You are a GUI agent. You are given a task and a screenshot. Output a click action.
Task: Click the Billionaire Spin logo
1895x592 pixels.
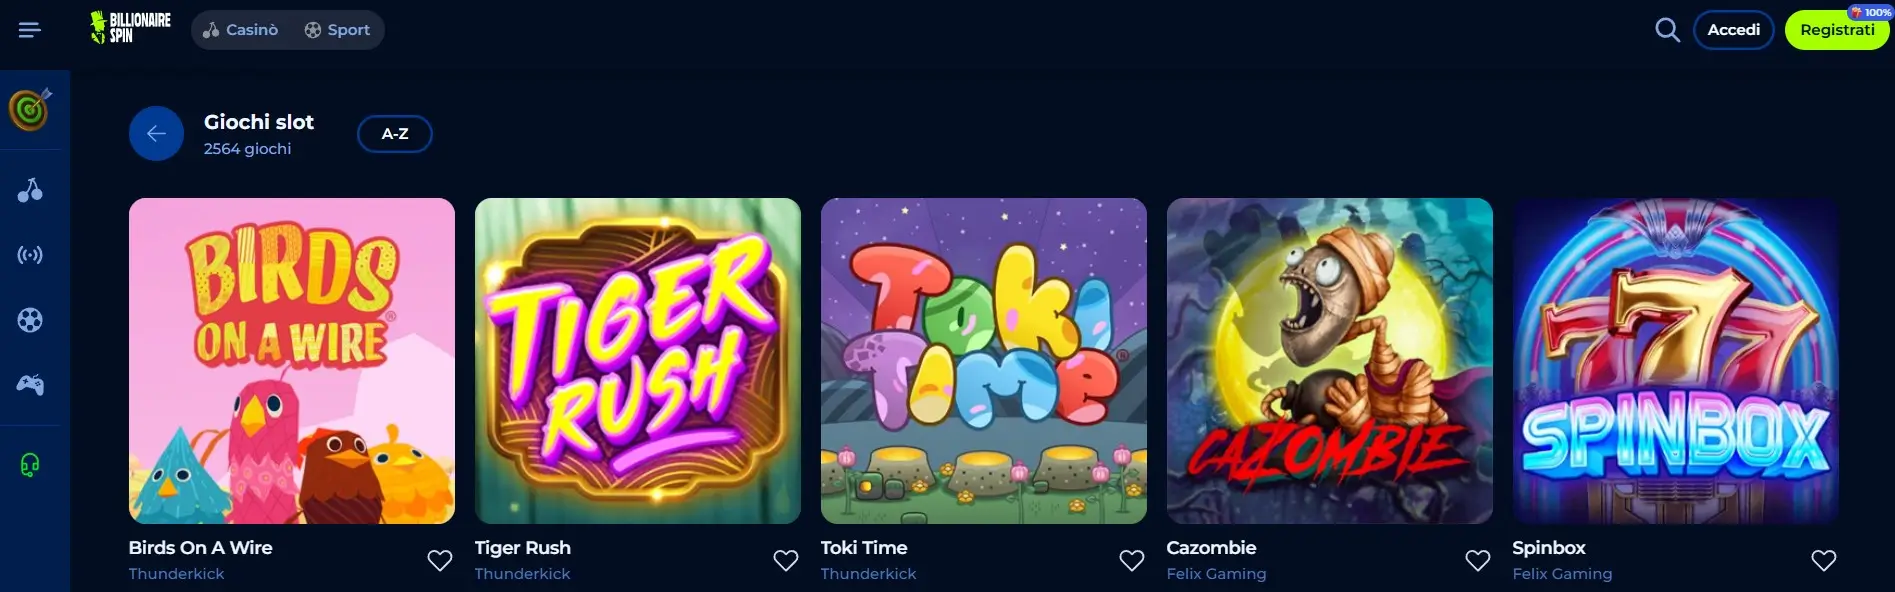130,28
